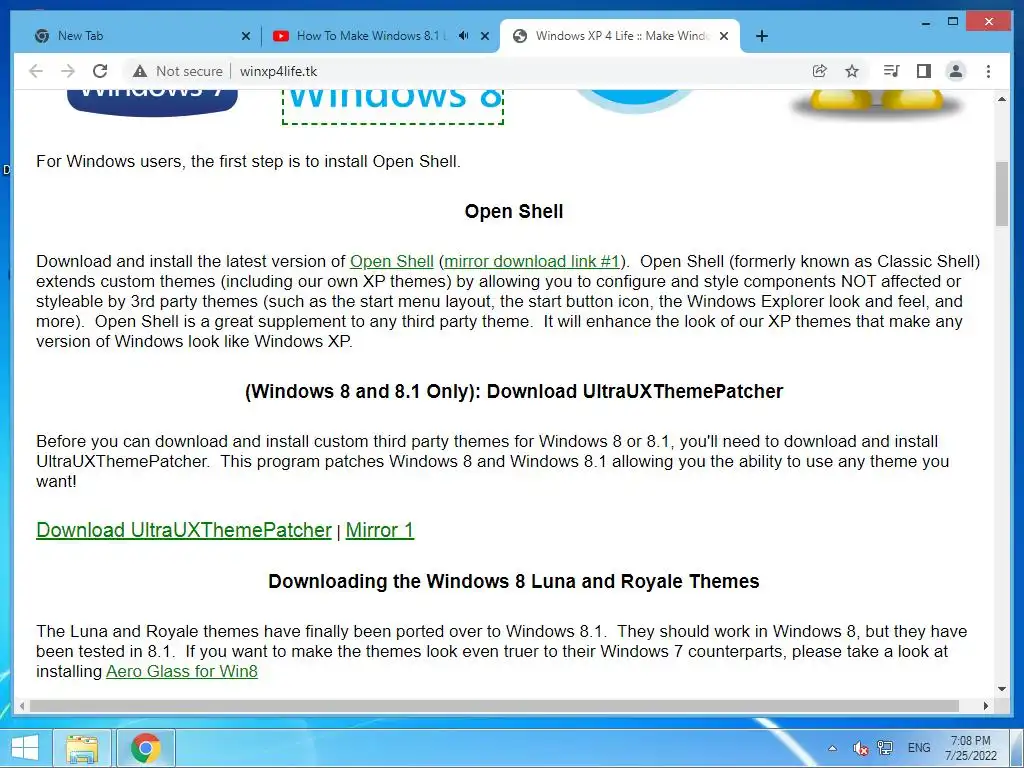Mute the YouTube tab audio icon
The height and width of the screenshot is (768, 1024).
coord(463,36)
